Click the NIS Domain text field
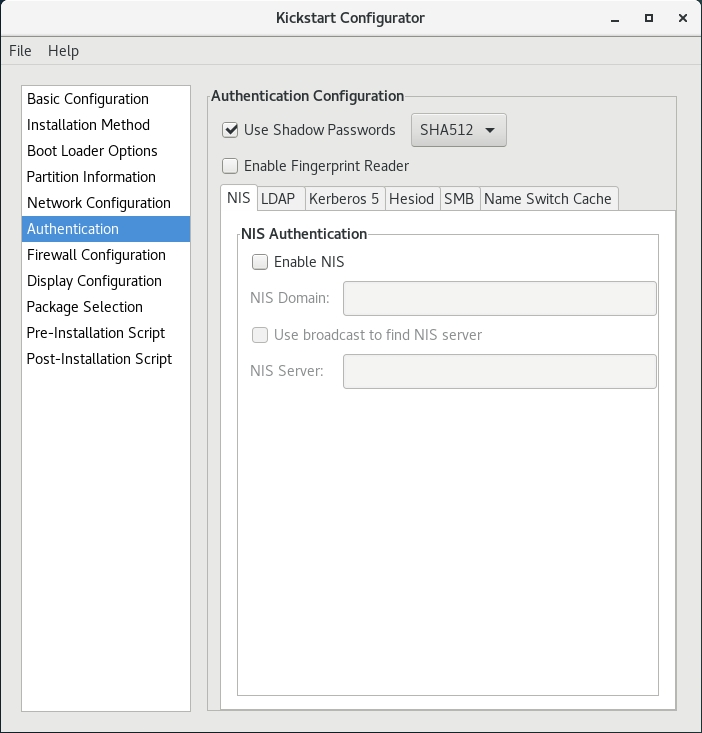702x733 pixels. (x=499, y=299)
